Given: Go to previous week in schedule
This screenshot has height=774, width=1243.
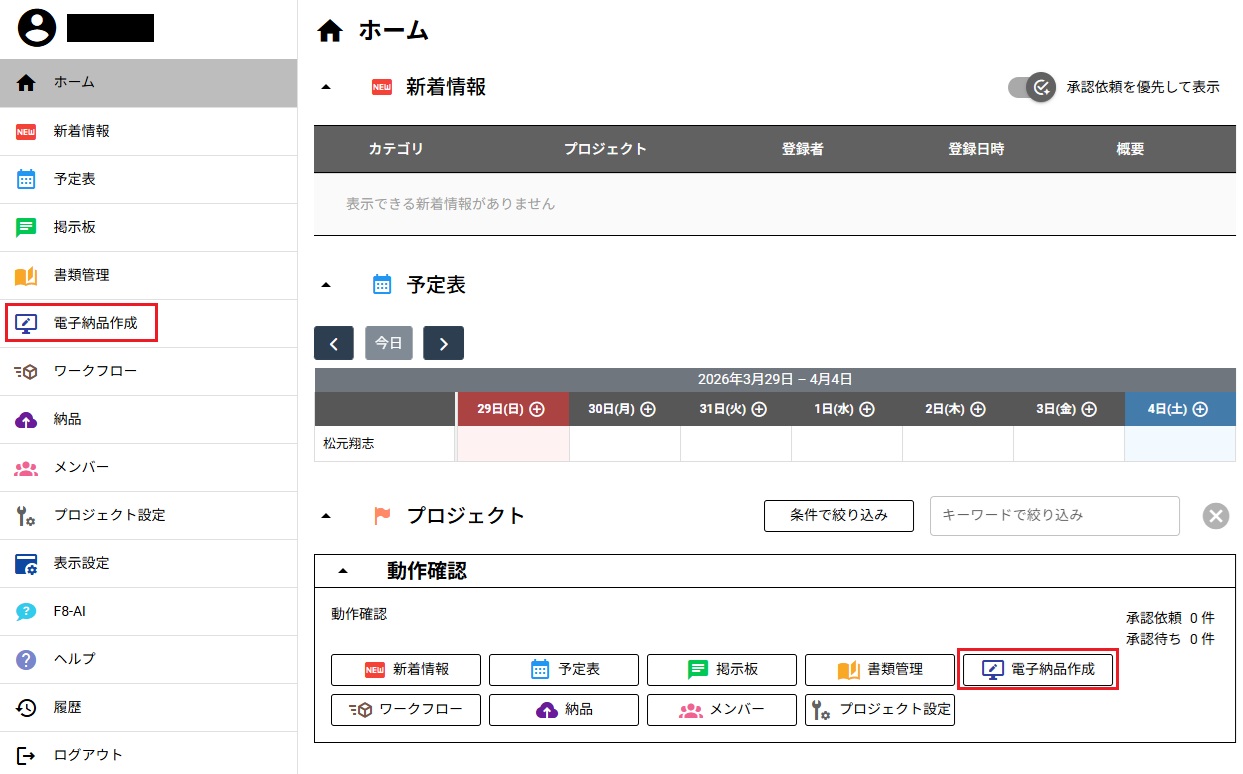Looking at the screenshot, I should [334, 343].
